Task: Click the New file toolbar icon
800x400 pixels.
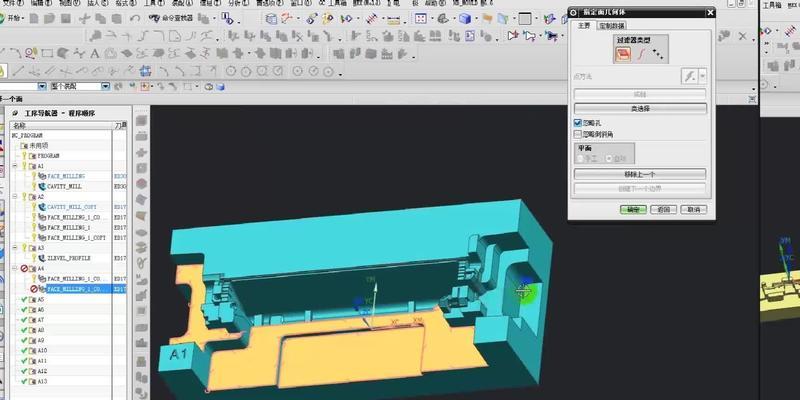Action: pyautogui.click(x=34, y=19)
